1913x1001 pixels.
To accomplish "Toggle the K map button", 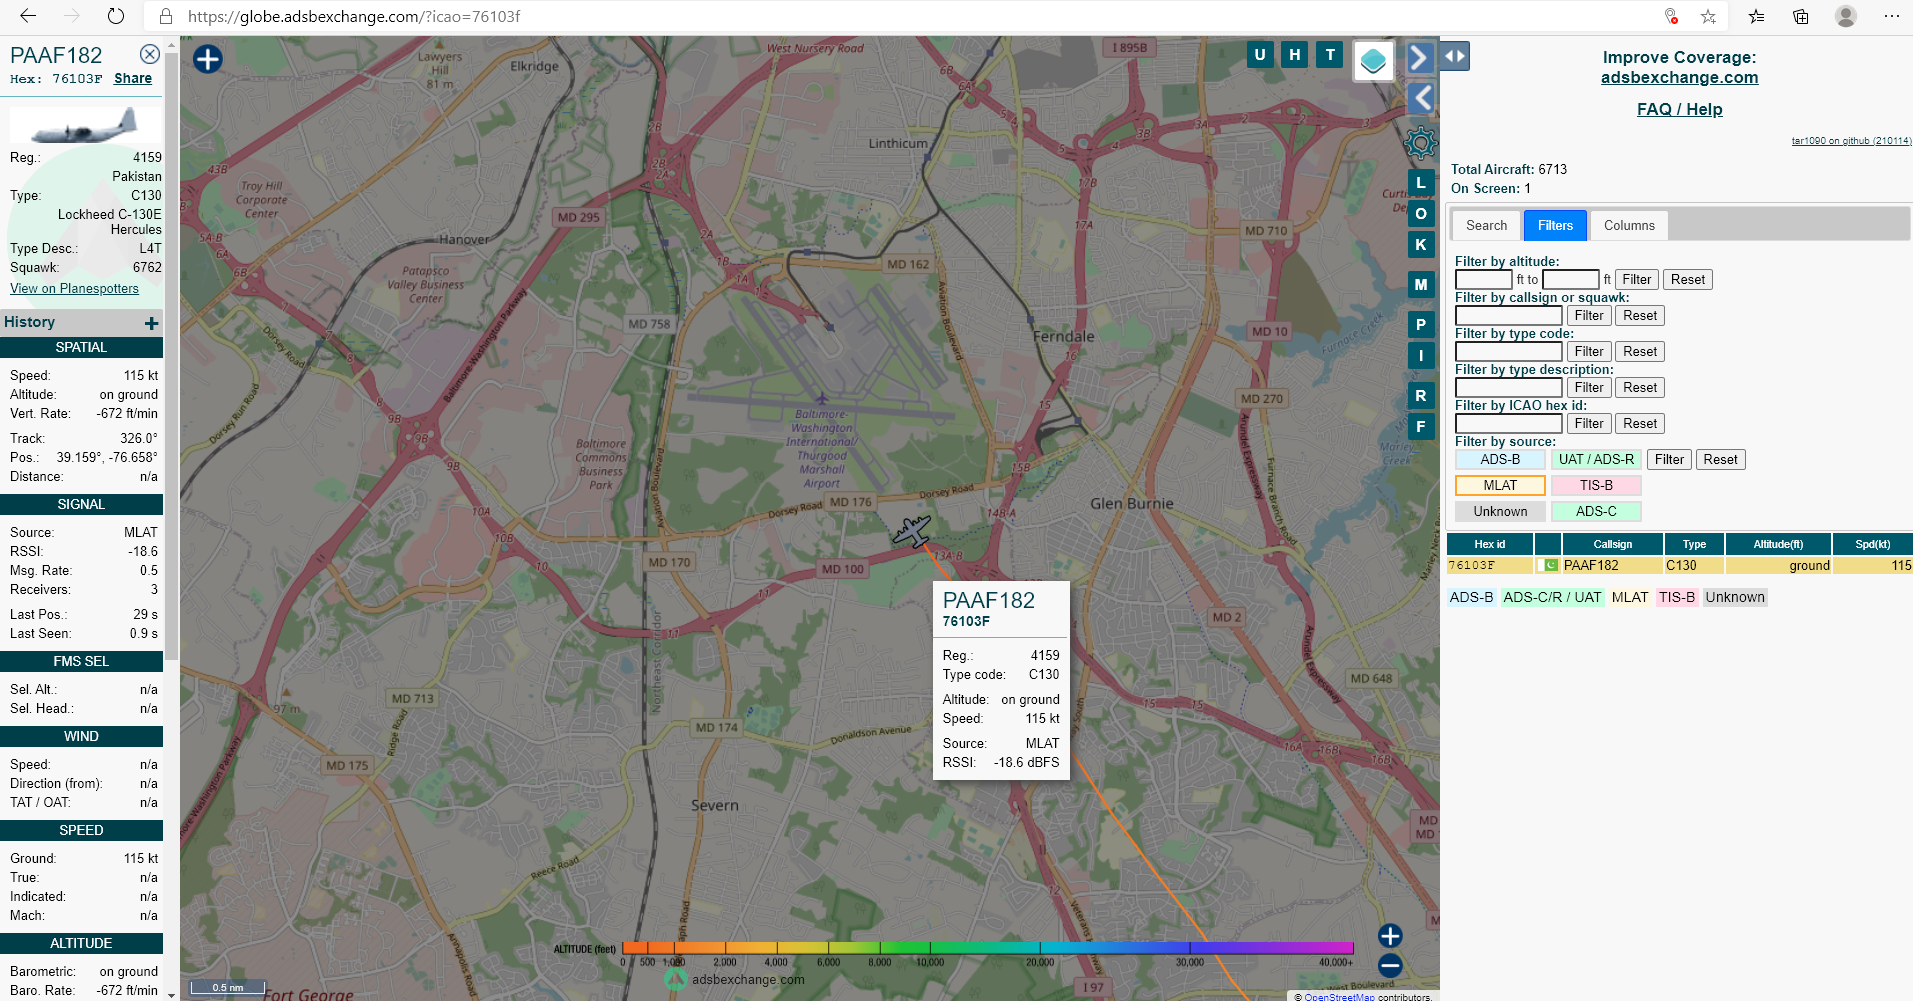I will 1420,245.
